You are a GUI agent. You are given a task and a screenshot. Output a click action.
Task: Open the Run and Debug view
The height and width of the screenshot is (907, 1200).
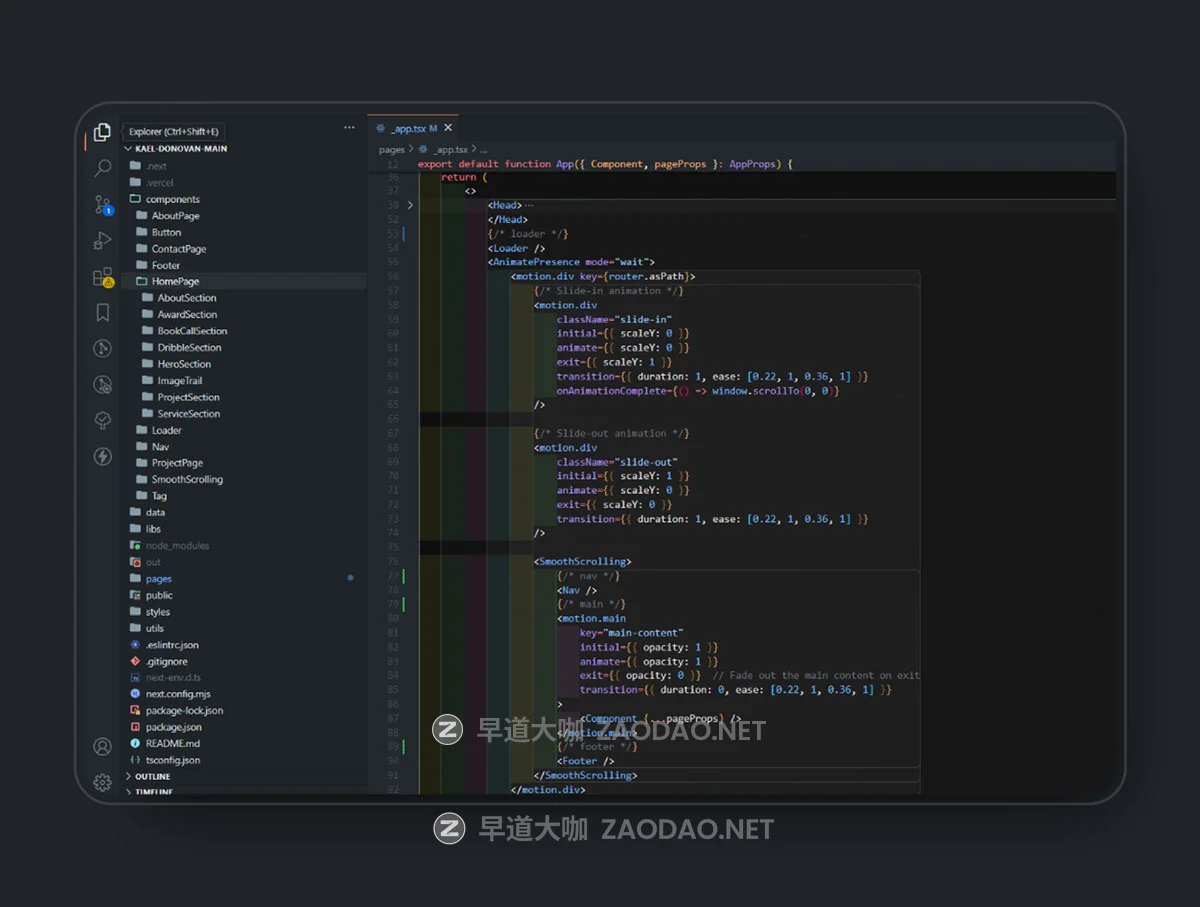point(102,241)
